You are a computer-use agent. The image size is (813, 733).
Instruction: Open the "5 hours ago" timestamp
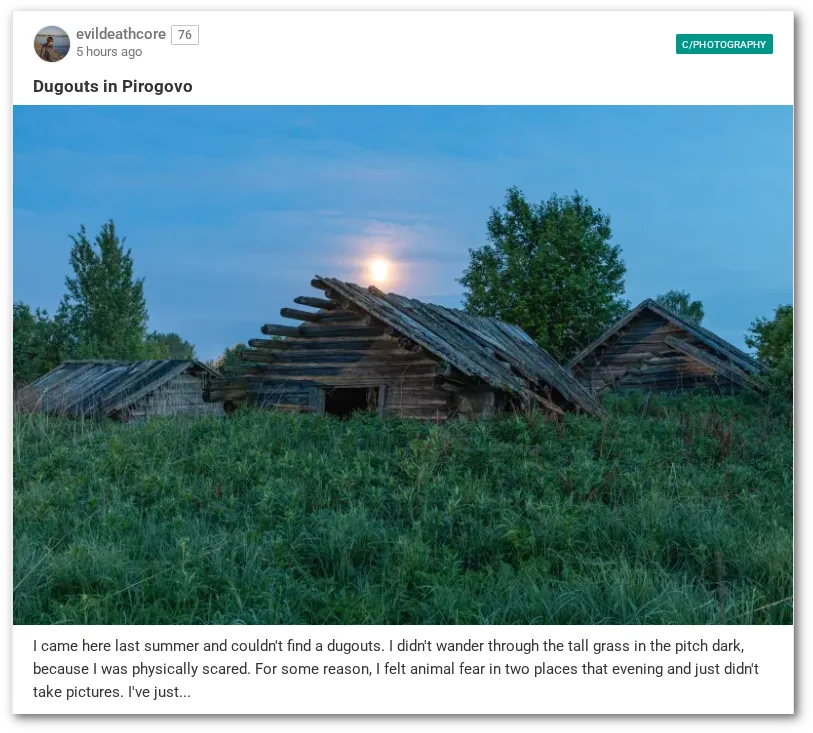pos(109,52)
